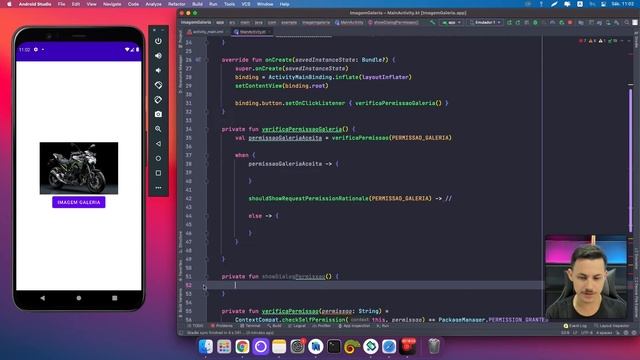Click the editor vertical scrollbar thumb
640x360 pixels.
(x=631, y=159)
